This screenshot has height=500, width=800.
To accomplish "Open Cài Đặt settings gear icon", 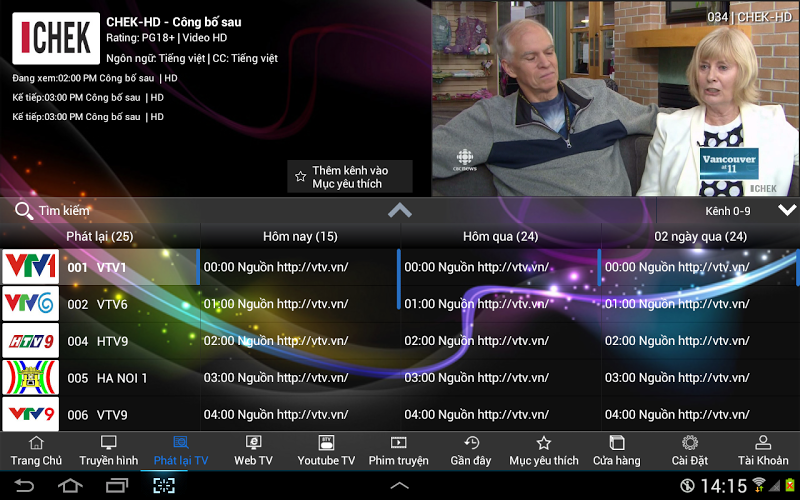I will (x=690, y=442).
